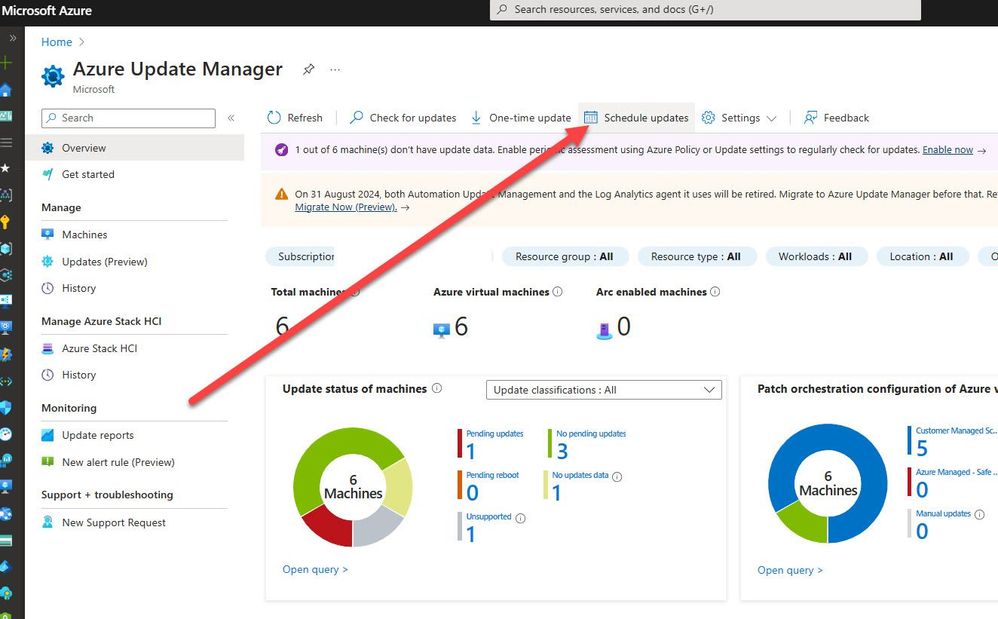Click the New alert rule icon

(x=48, y=461)
